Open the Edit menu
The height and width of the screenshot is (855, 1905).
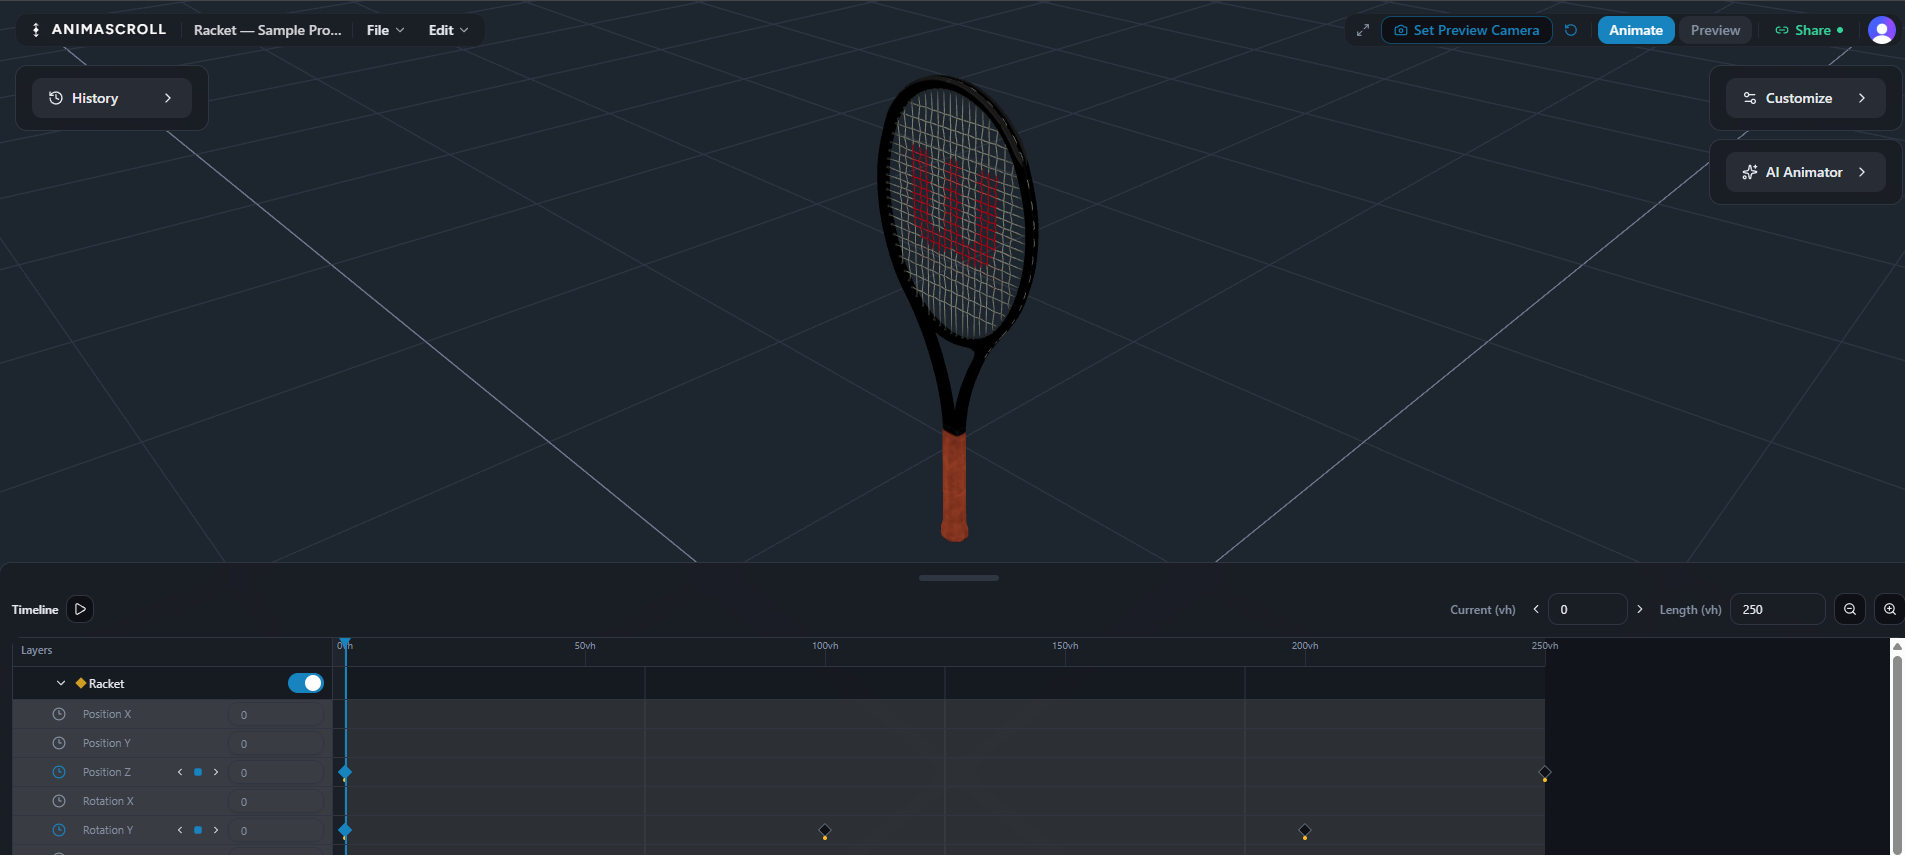(448, 30)
